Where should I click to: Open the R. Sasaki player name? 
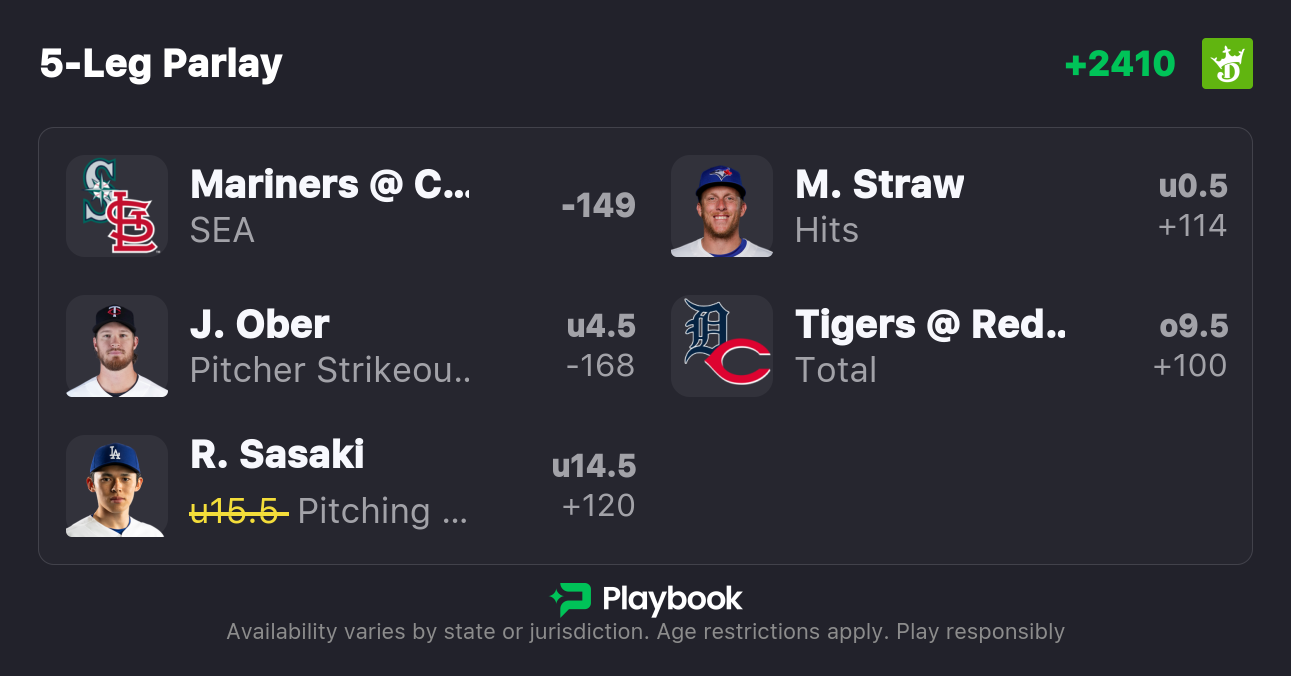pyautogui.click(x=277, y=455)
